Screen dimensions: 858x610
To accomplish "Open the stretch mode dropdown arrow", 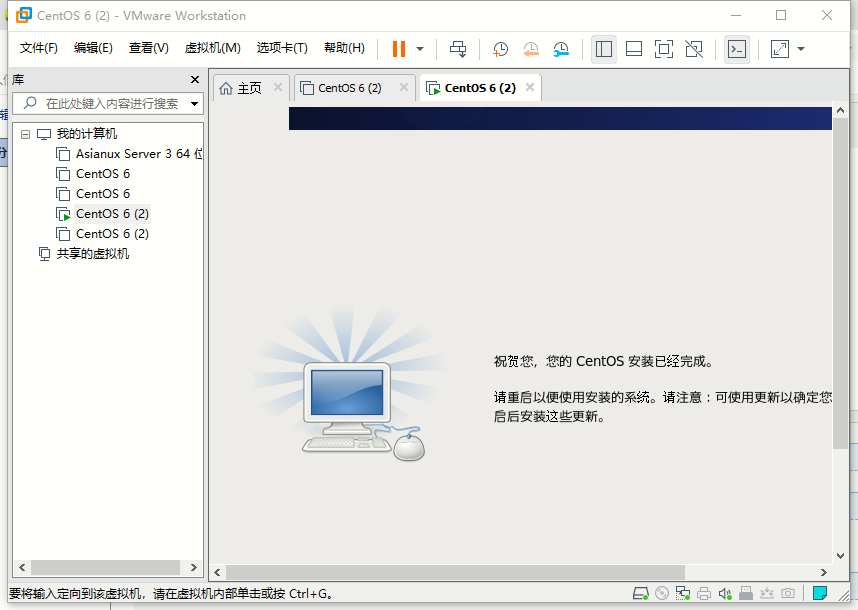I will [801, 49].
